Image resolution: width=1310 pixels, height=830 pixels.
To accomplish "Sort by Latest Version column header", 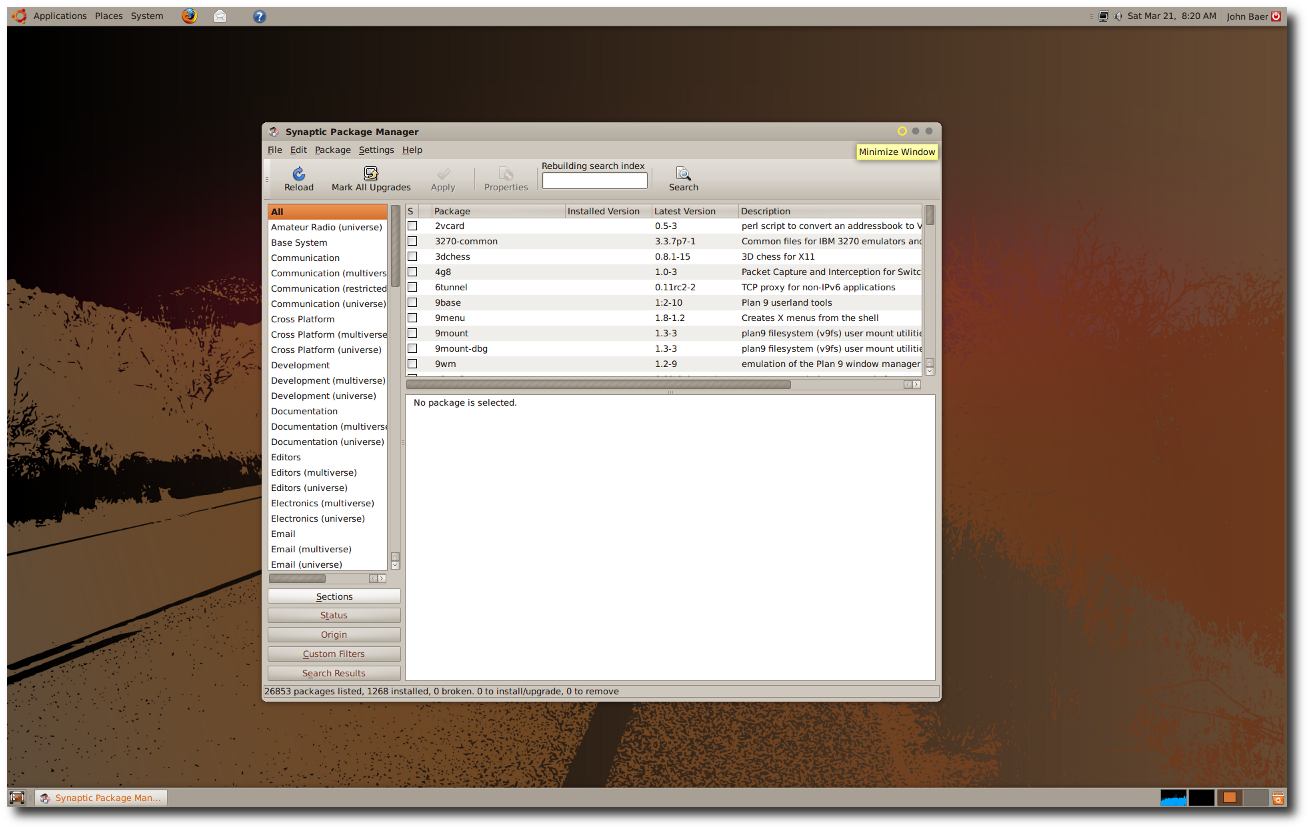I will pyautogui.click(x=695, y=211).
